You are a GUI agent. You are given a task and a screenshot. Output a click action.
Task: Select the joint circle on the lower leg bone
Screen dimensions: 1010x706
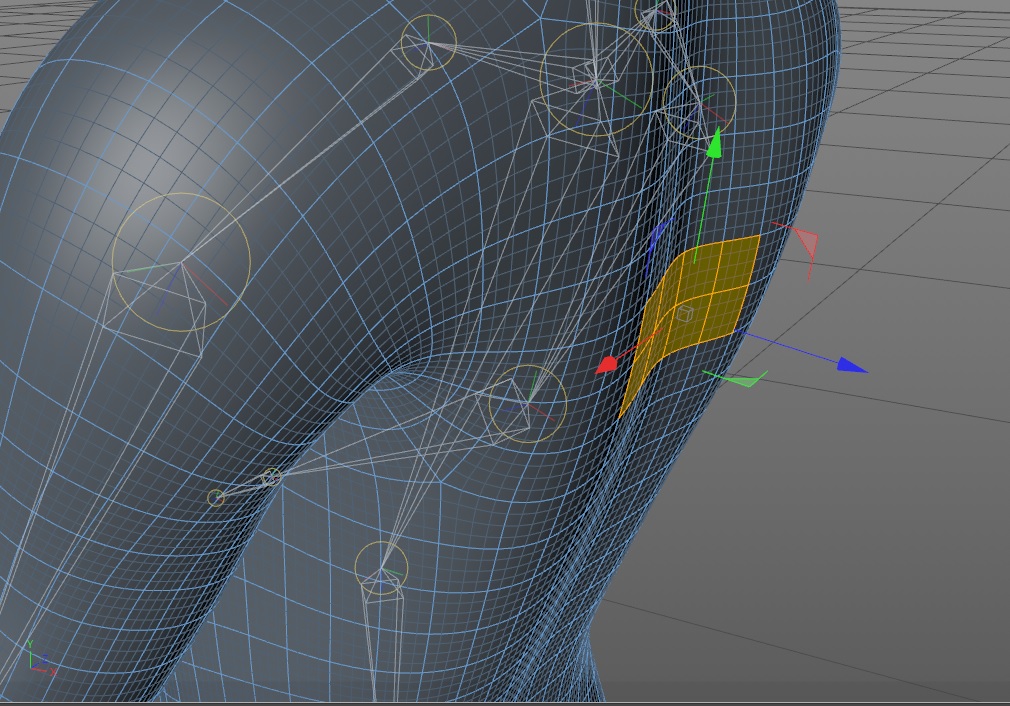pos(381,568)
